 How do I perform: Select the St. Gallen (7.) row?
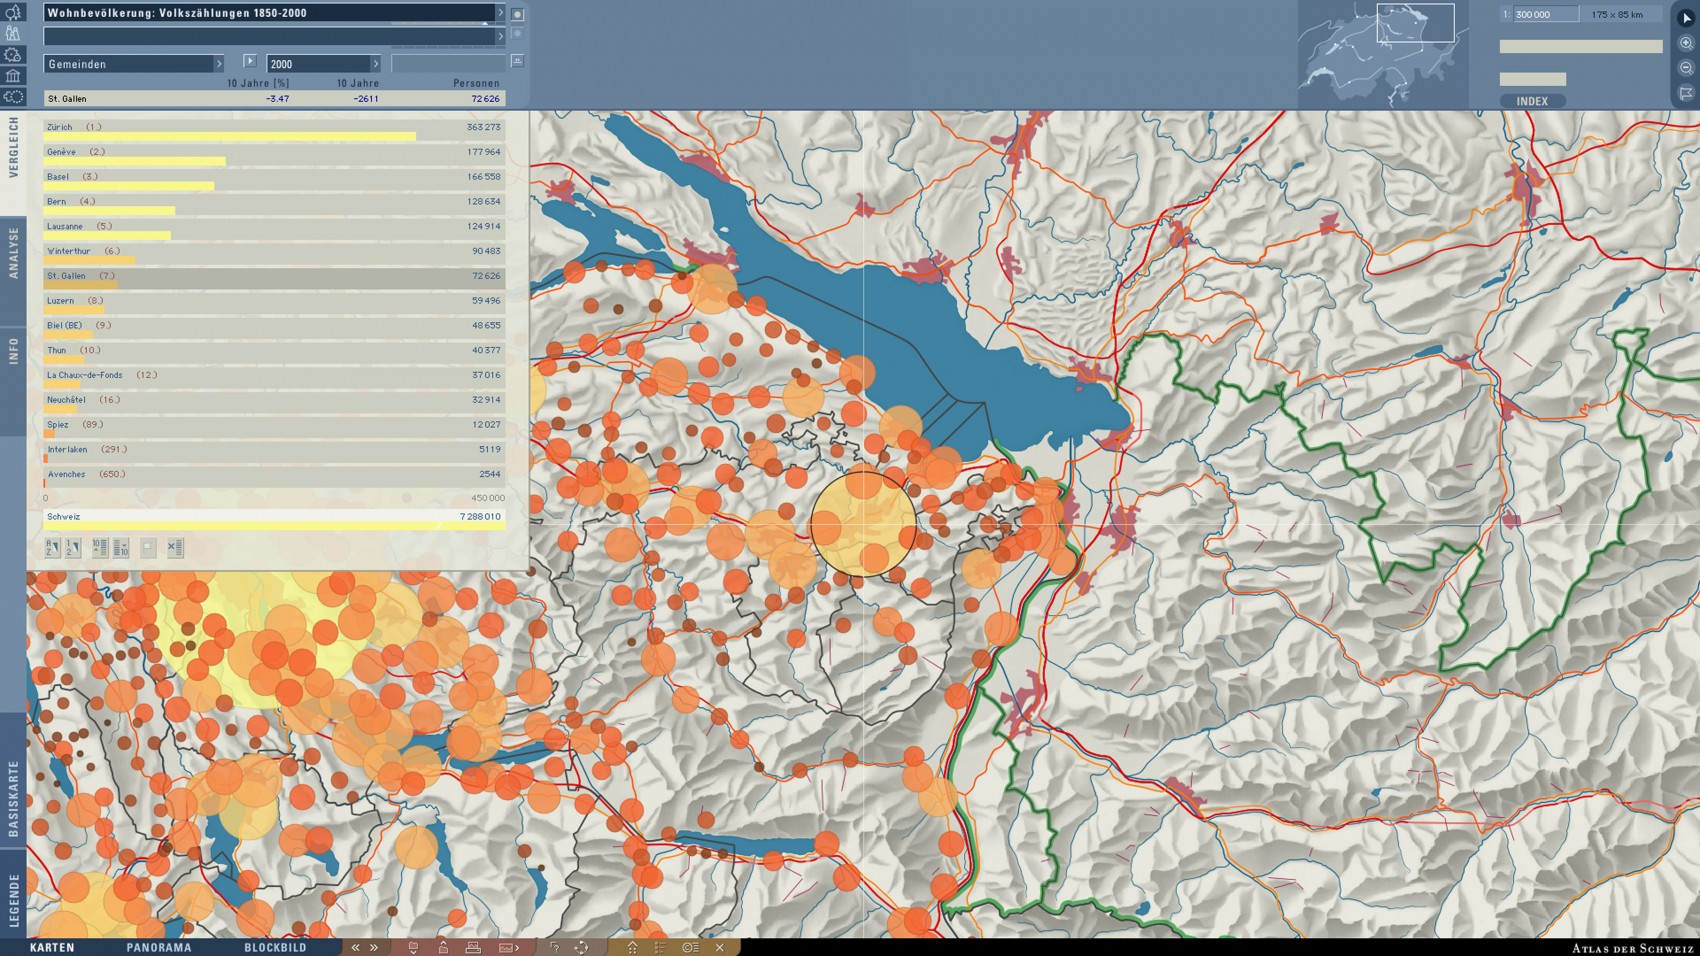pos(274,279)
